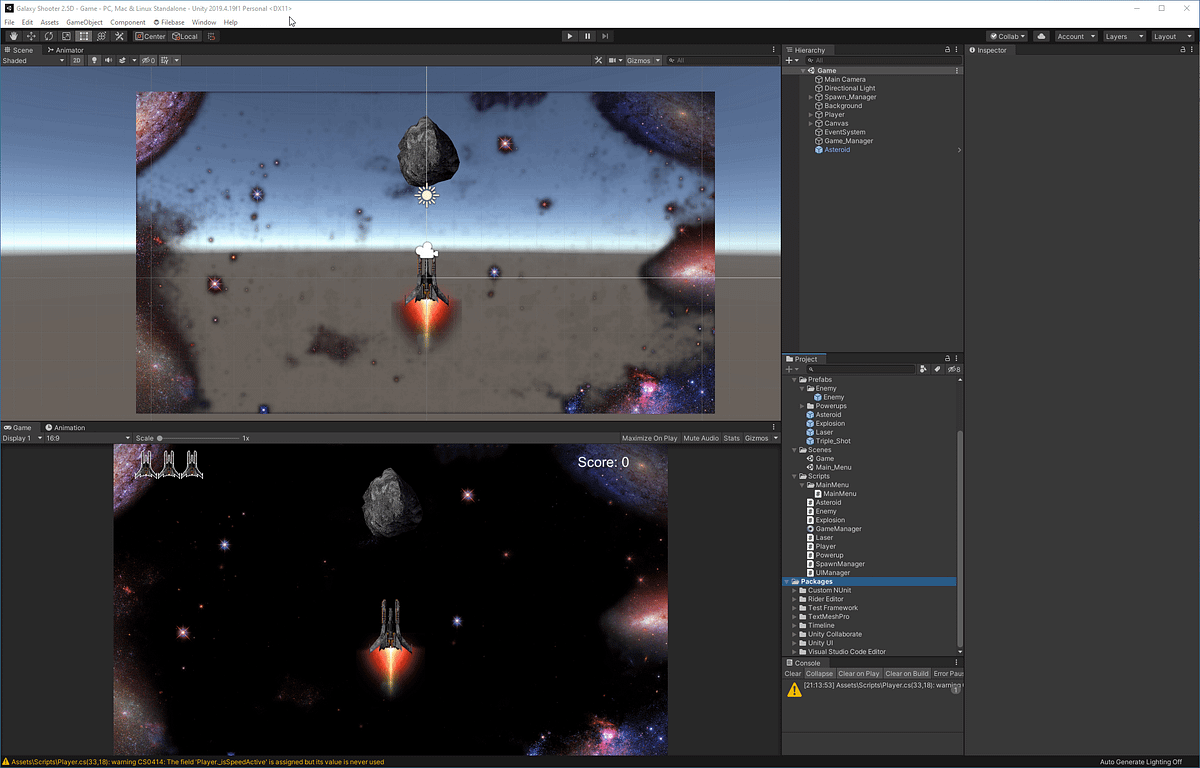The height and width of the screenshot is (768, 1200).
Task: Click the search by type icon in Project
Action: click(924, 369)
